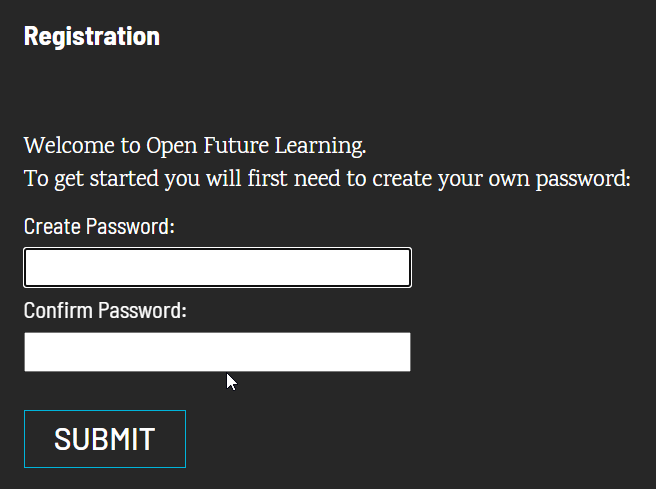
Task: Click the "Welcome to Open Future Learning" text
Action: point(195,146)
